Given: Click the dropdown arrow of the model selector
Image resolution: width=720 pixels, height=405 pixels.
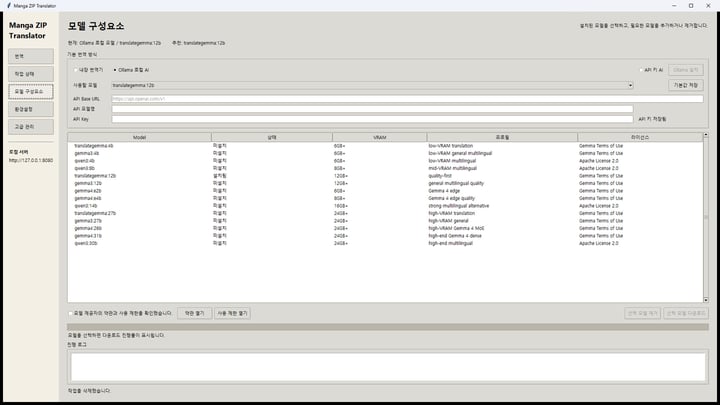Looking at the screenshot, I should point(630,85).
